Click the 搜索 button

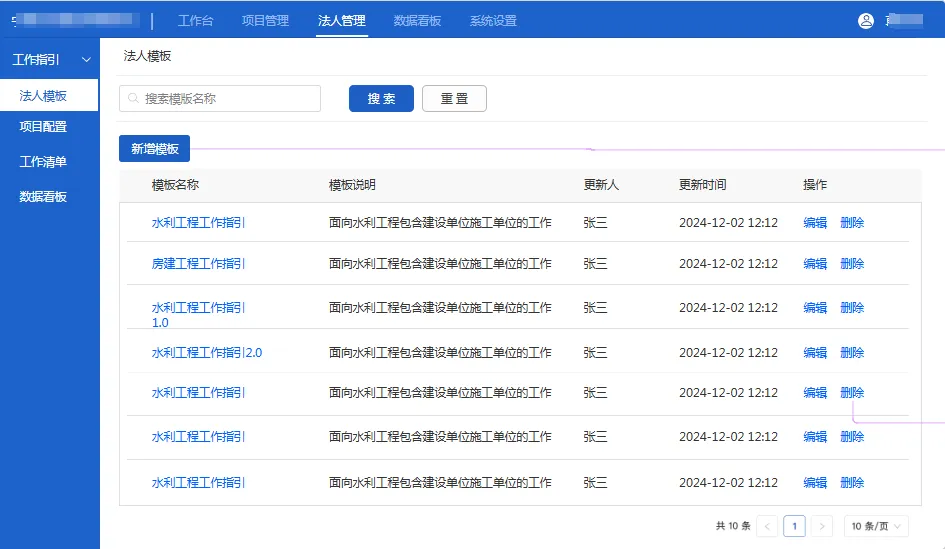381,98
